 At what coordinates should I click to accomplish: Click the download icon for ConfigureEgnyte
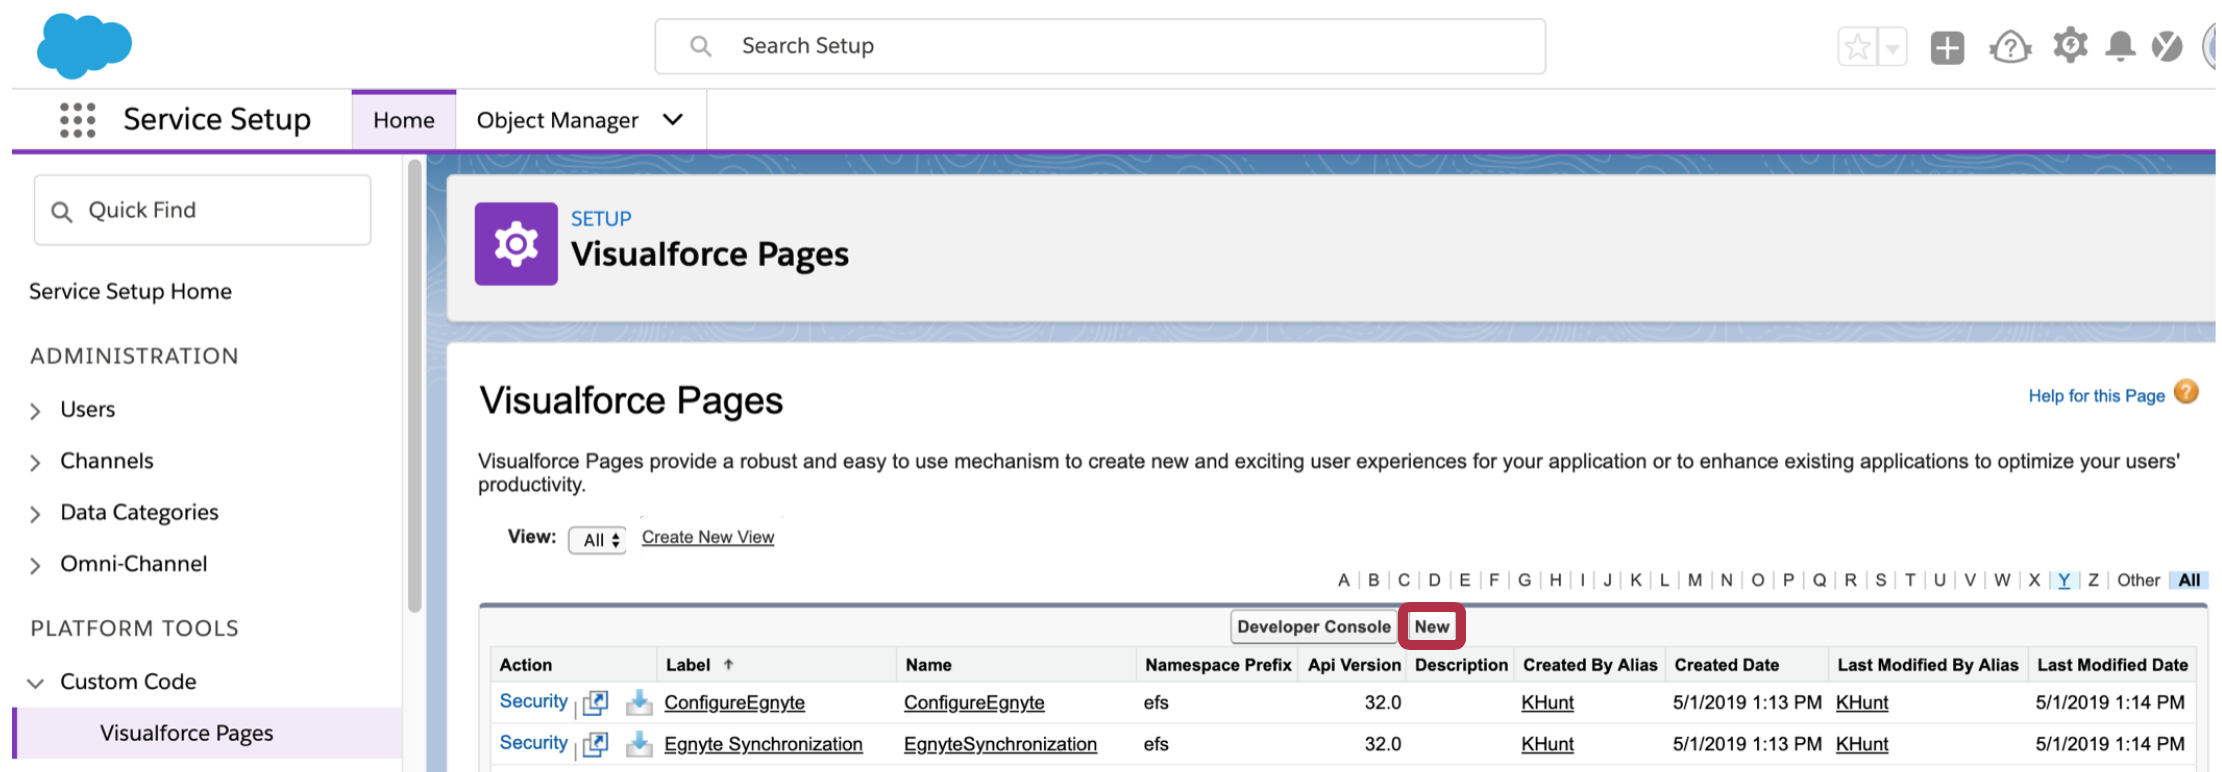point(639,703)
